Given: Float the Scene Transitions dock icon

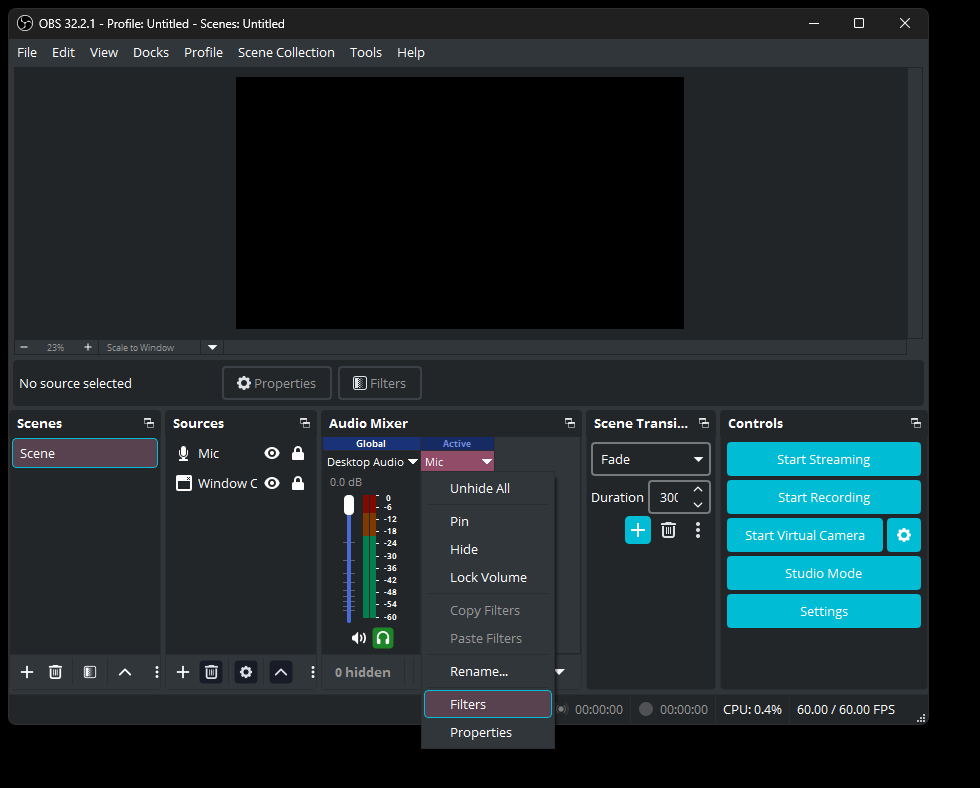Looking at the screenshot, I should tap(704, 423).
